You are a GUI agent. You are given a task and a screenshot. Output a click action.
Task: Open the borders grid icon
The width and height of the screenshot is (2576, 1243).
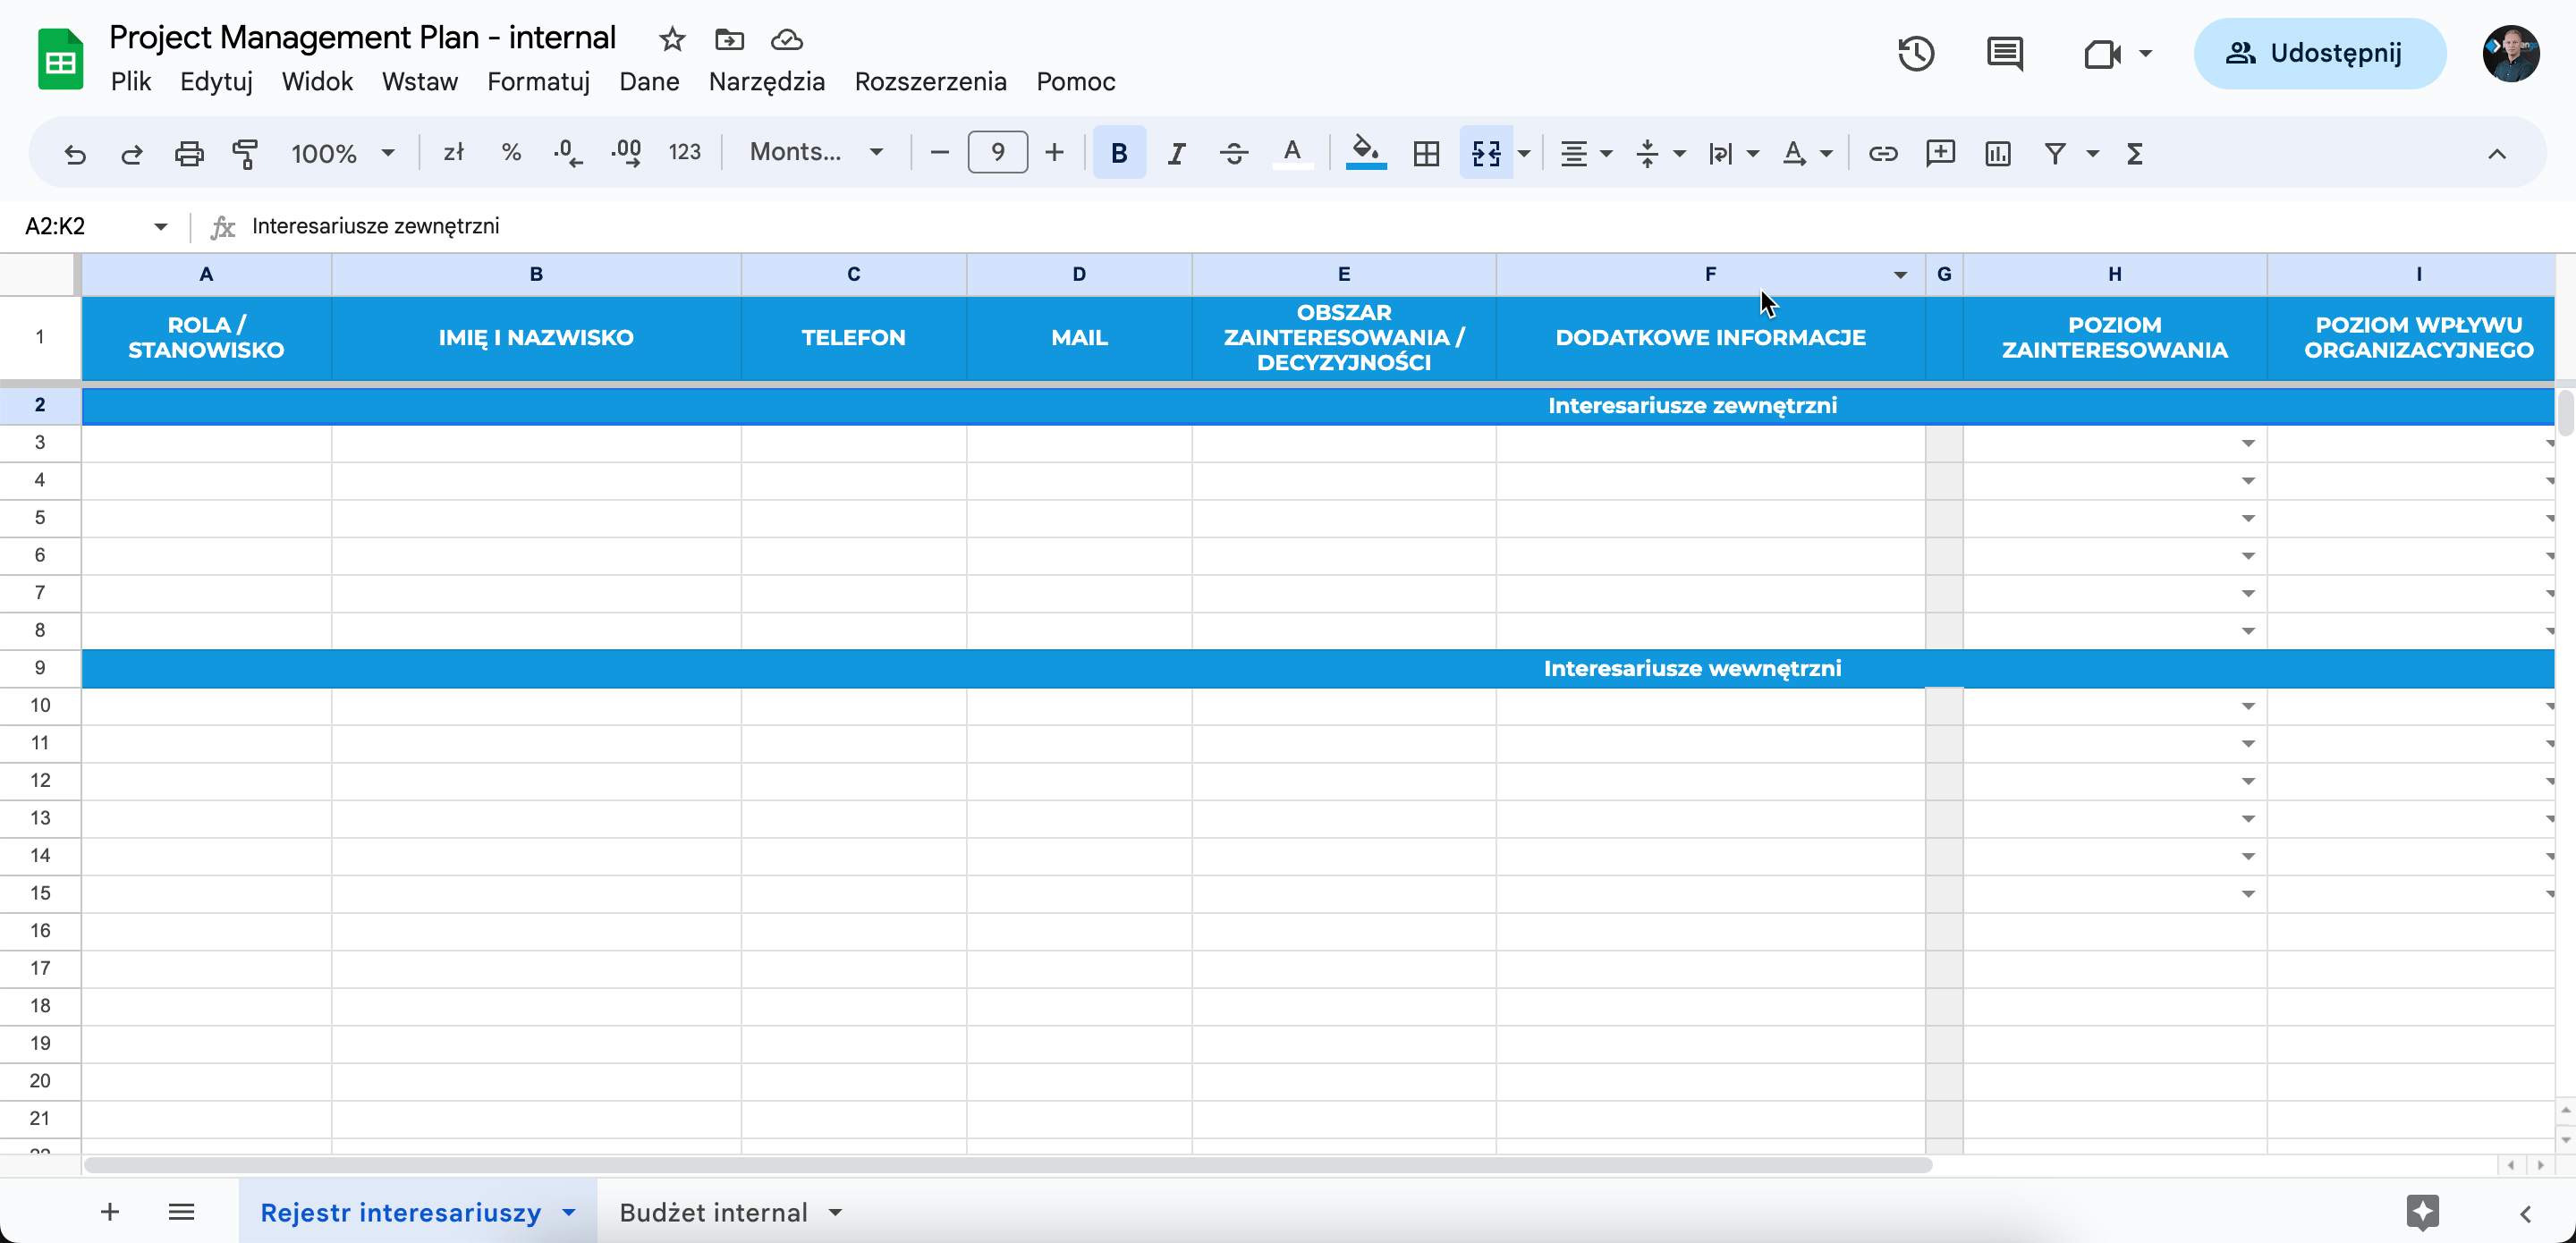[x=1426, y=153]
